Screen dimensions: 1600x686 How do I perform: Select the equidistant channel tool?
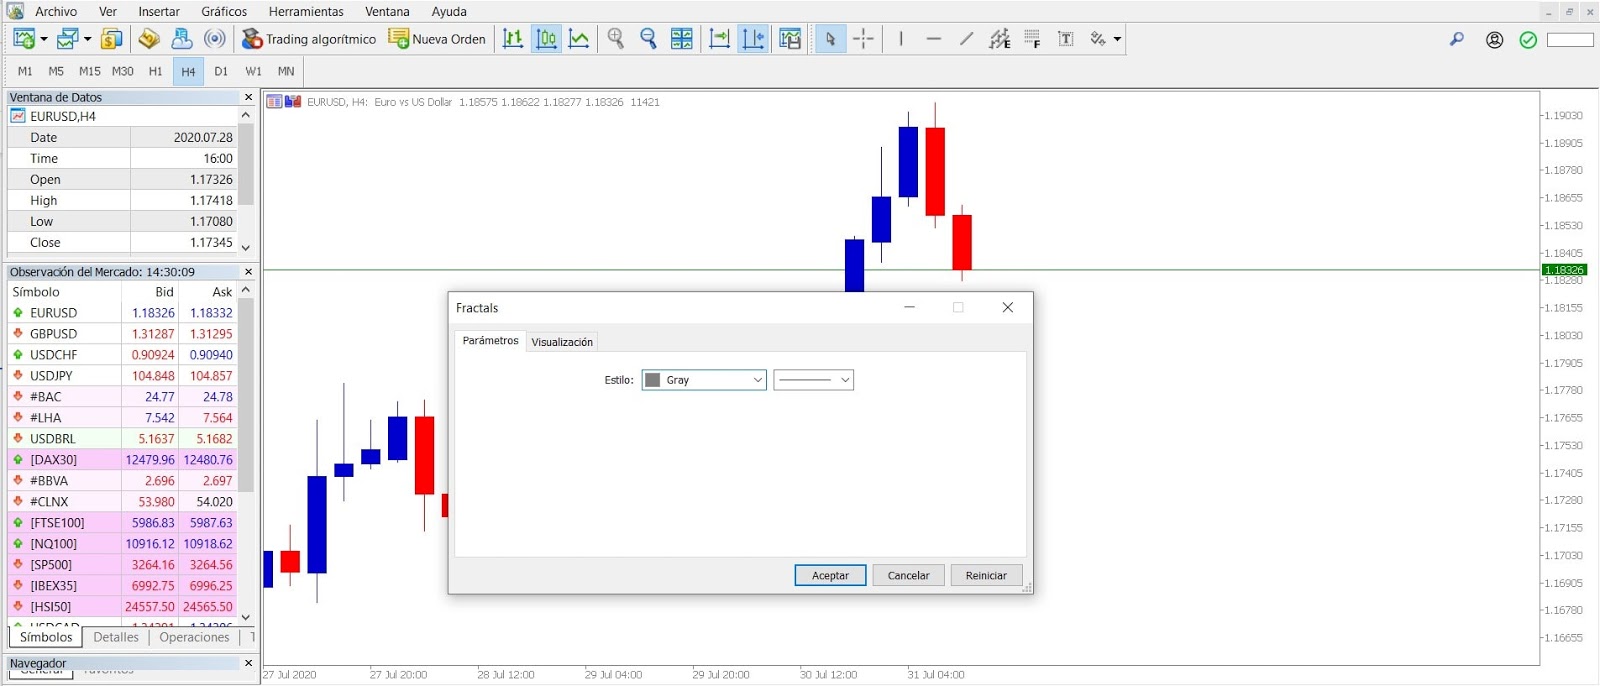tap(999, 39)
